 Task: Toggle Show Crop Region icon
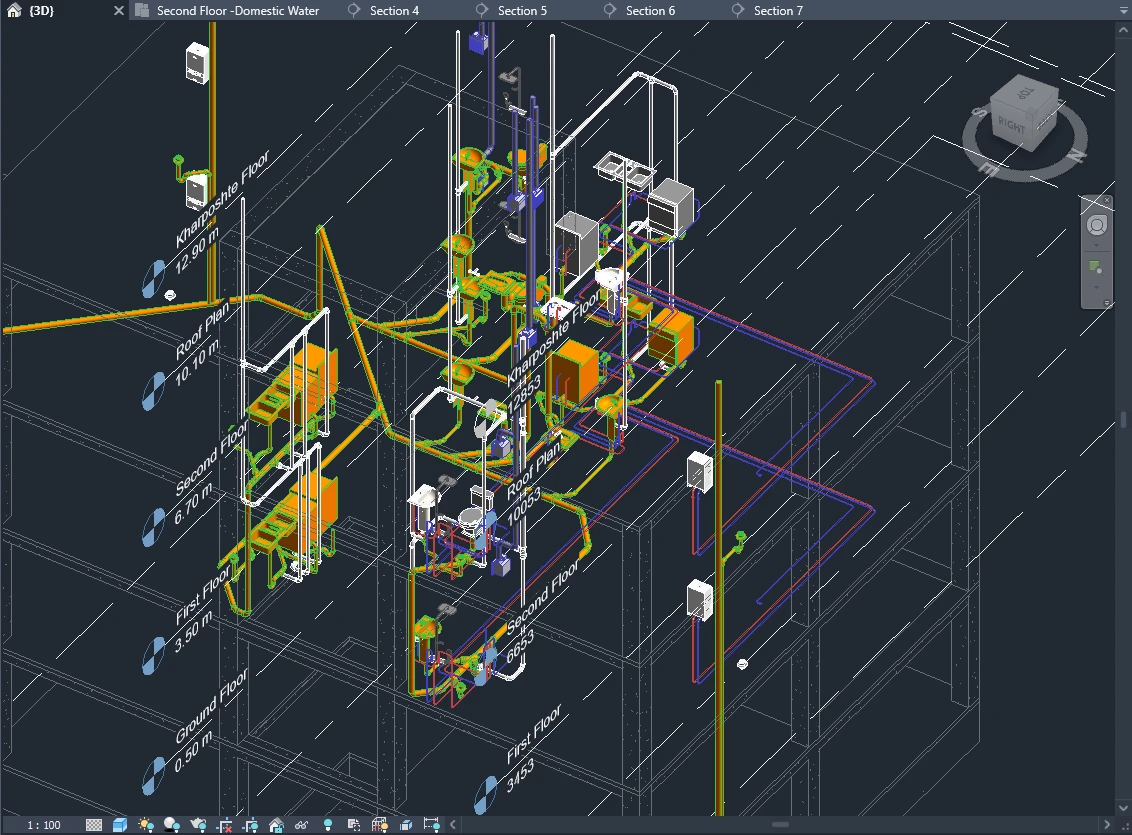[x=250, y=825]
